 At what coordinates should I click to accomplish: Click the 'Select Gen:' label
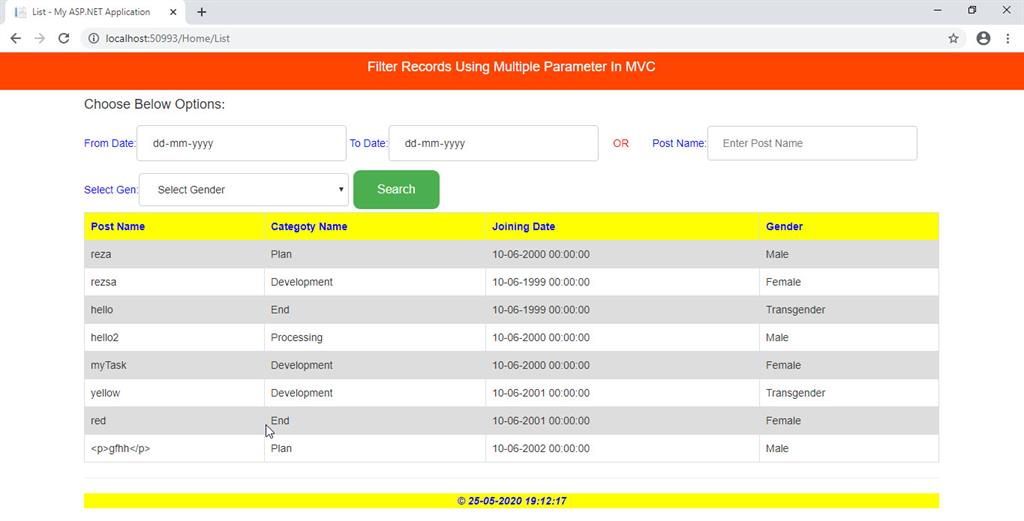click(111, 190)
